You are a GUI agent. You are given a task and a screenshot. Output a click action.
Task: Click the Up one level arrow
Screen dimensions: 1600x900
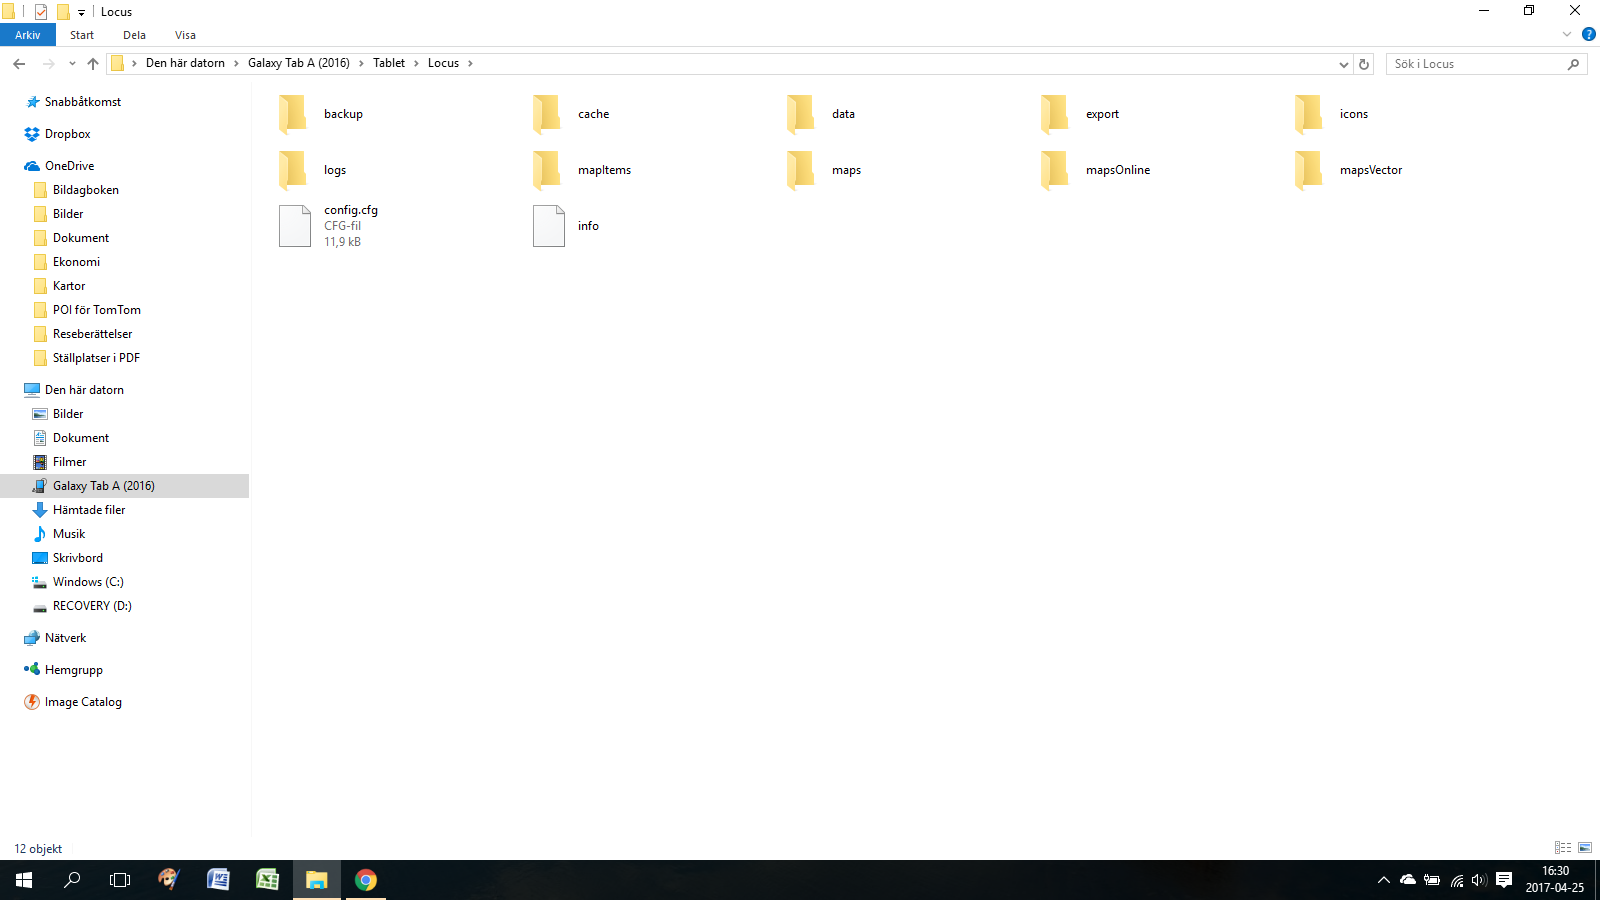tap(93, 64)
